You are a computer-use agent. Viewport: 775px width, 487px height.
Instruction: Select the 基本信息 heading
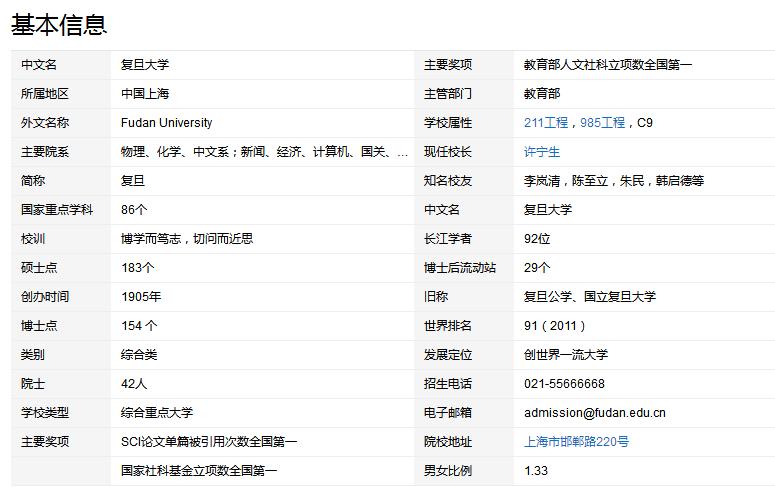coord(59,25)
